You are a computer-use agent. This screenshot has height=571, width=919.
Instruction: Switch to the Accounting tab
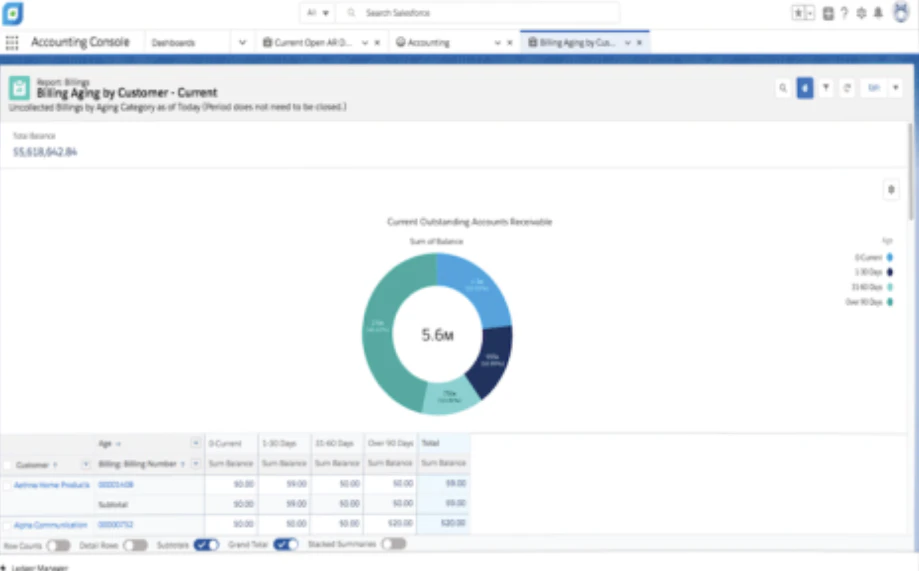click(x=423, y=42)
